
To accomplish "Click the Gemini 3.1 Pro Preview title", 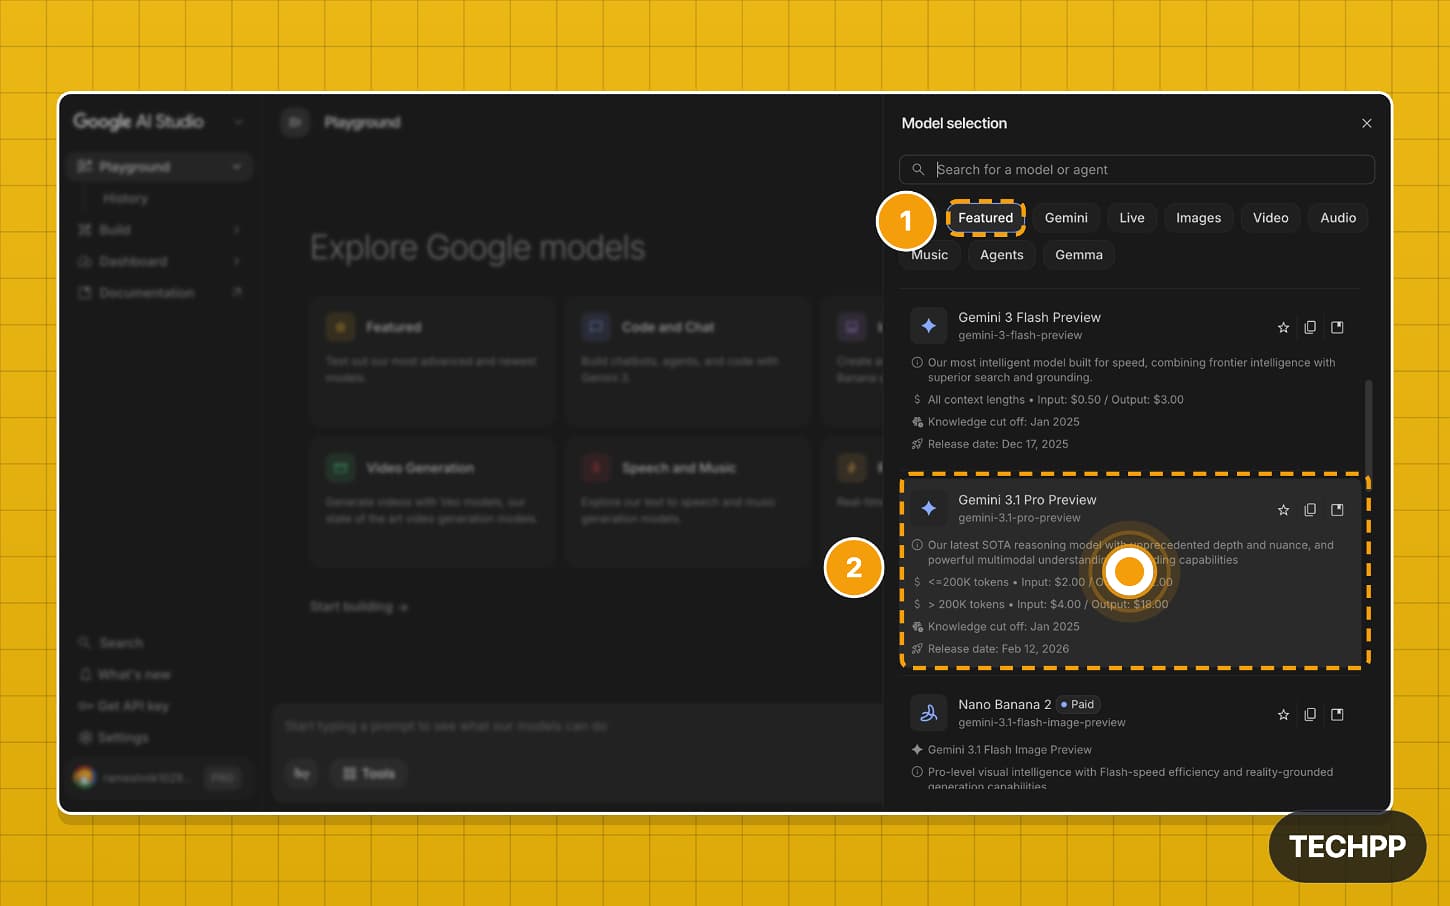I will [x=1027, y=500].
